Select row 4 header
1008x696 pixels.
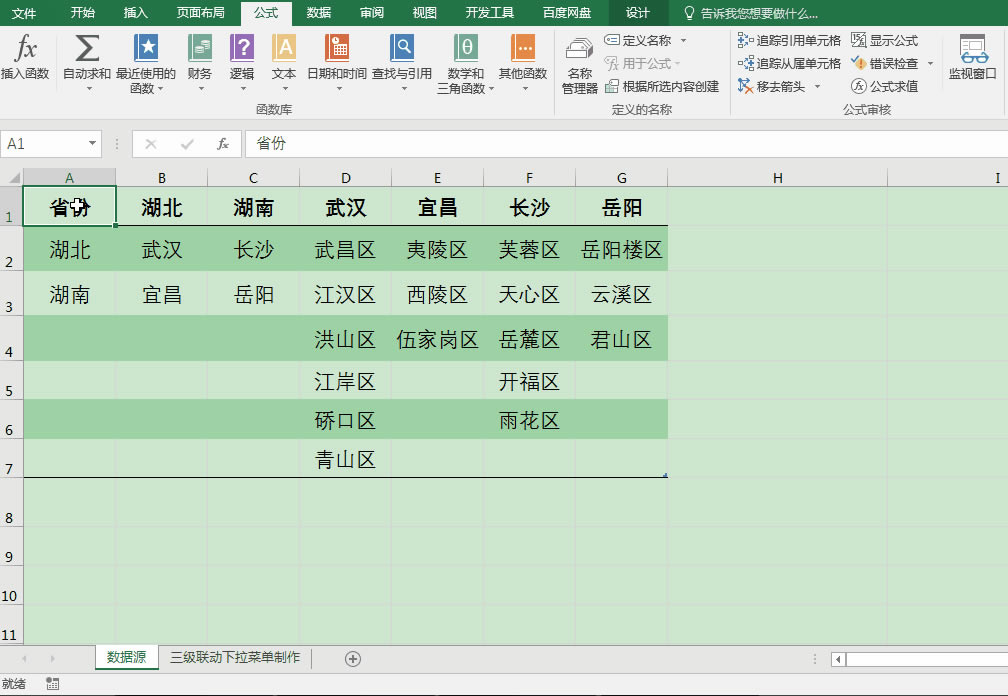coord(10,338)
